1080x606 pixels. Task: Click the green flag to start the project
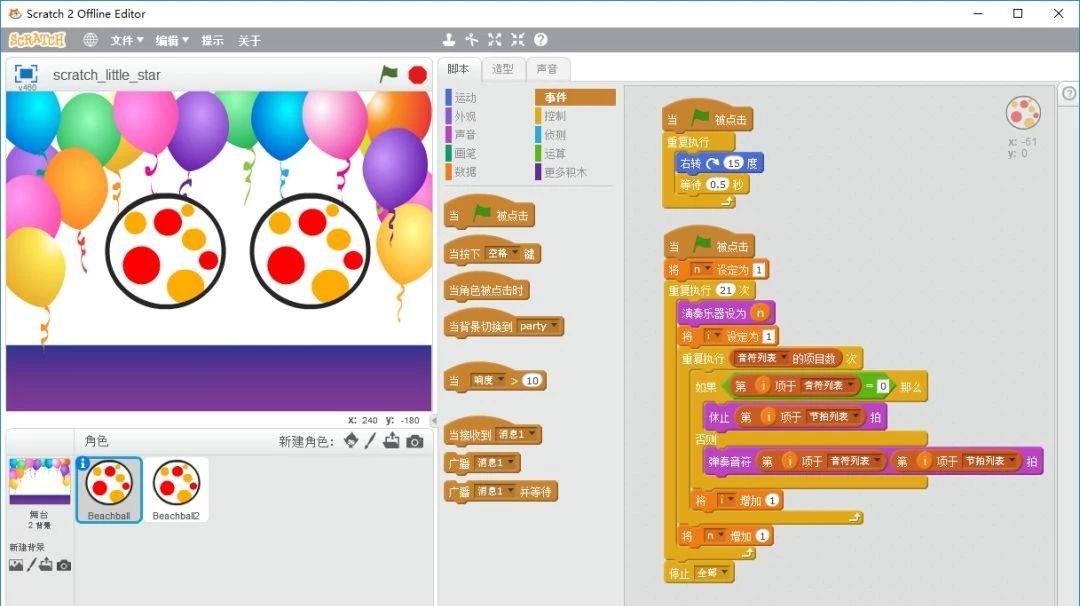[389, 74]
